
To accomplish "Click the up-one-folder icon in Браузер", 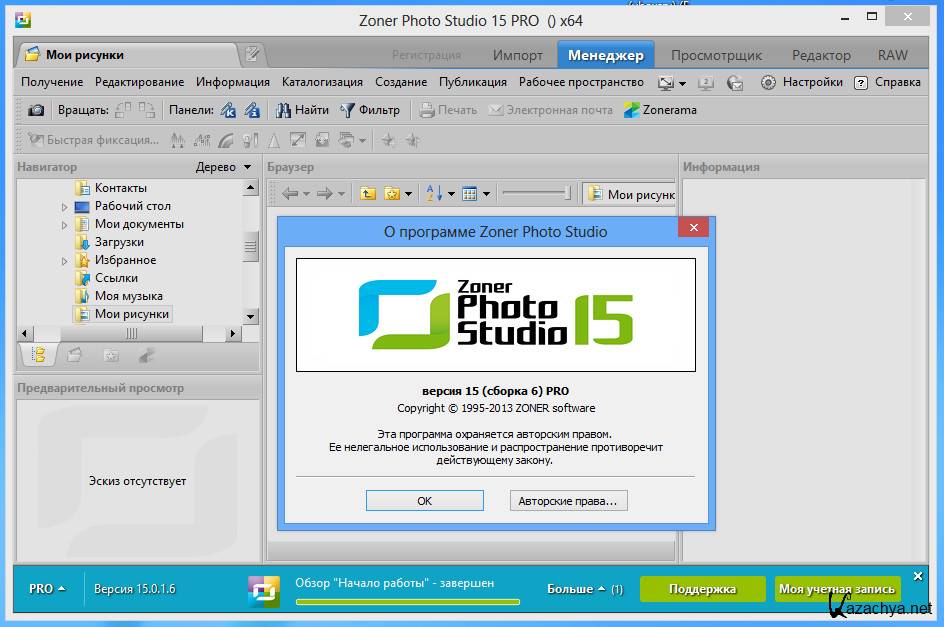I will point(367,194).
